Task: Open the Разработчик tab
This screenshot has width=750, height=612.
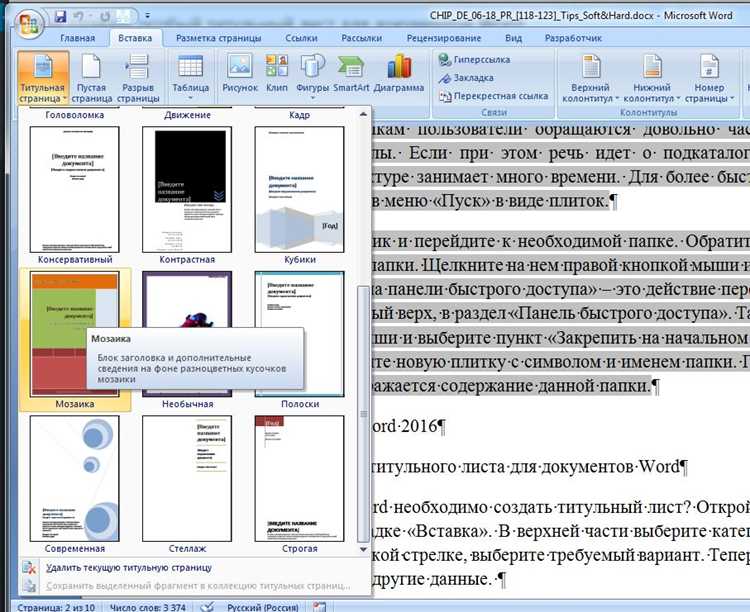Action: tap(573, 38)
